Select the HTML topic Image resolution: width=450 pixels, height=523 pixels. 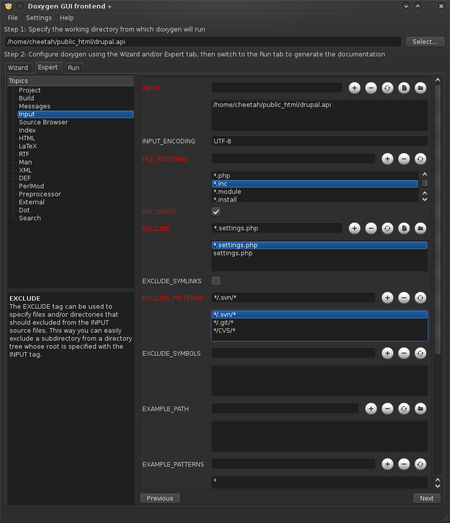coord(27,138)
